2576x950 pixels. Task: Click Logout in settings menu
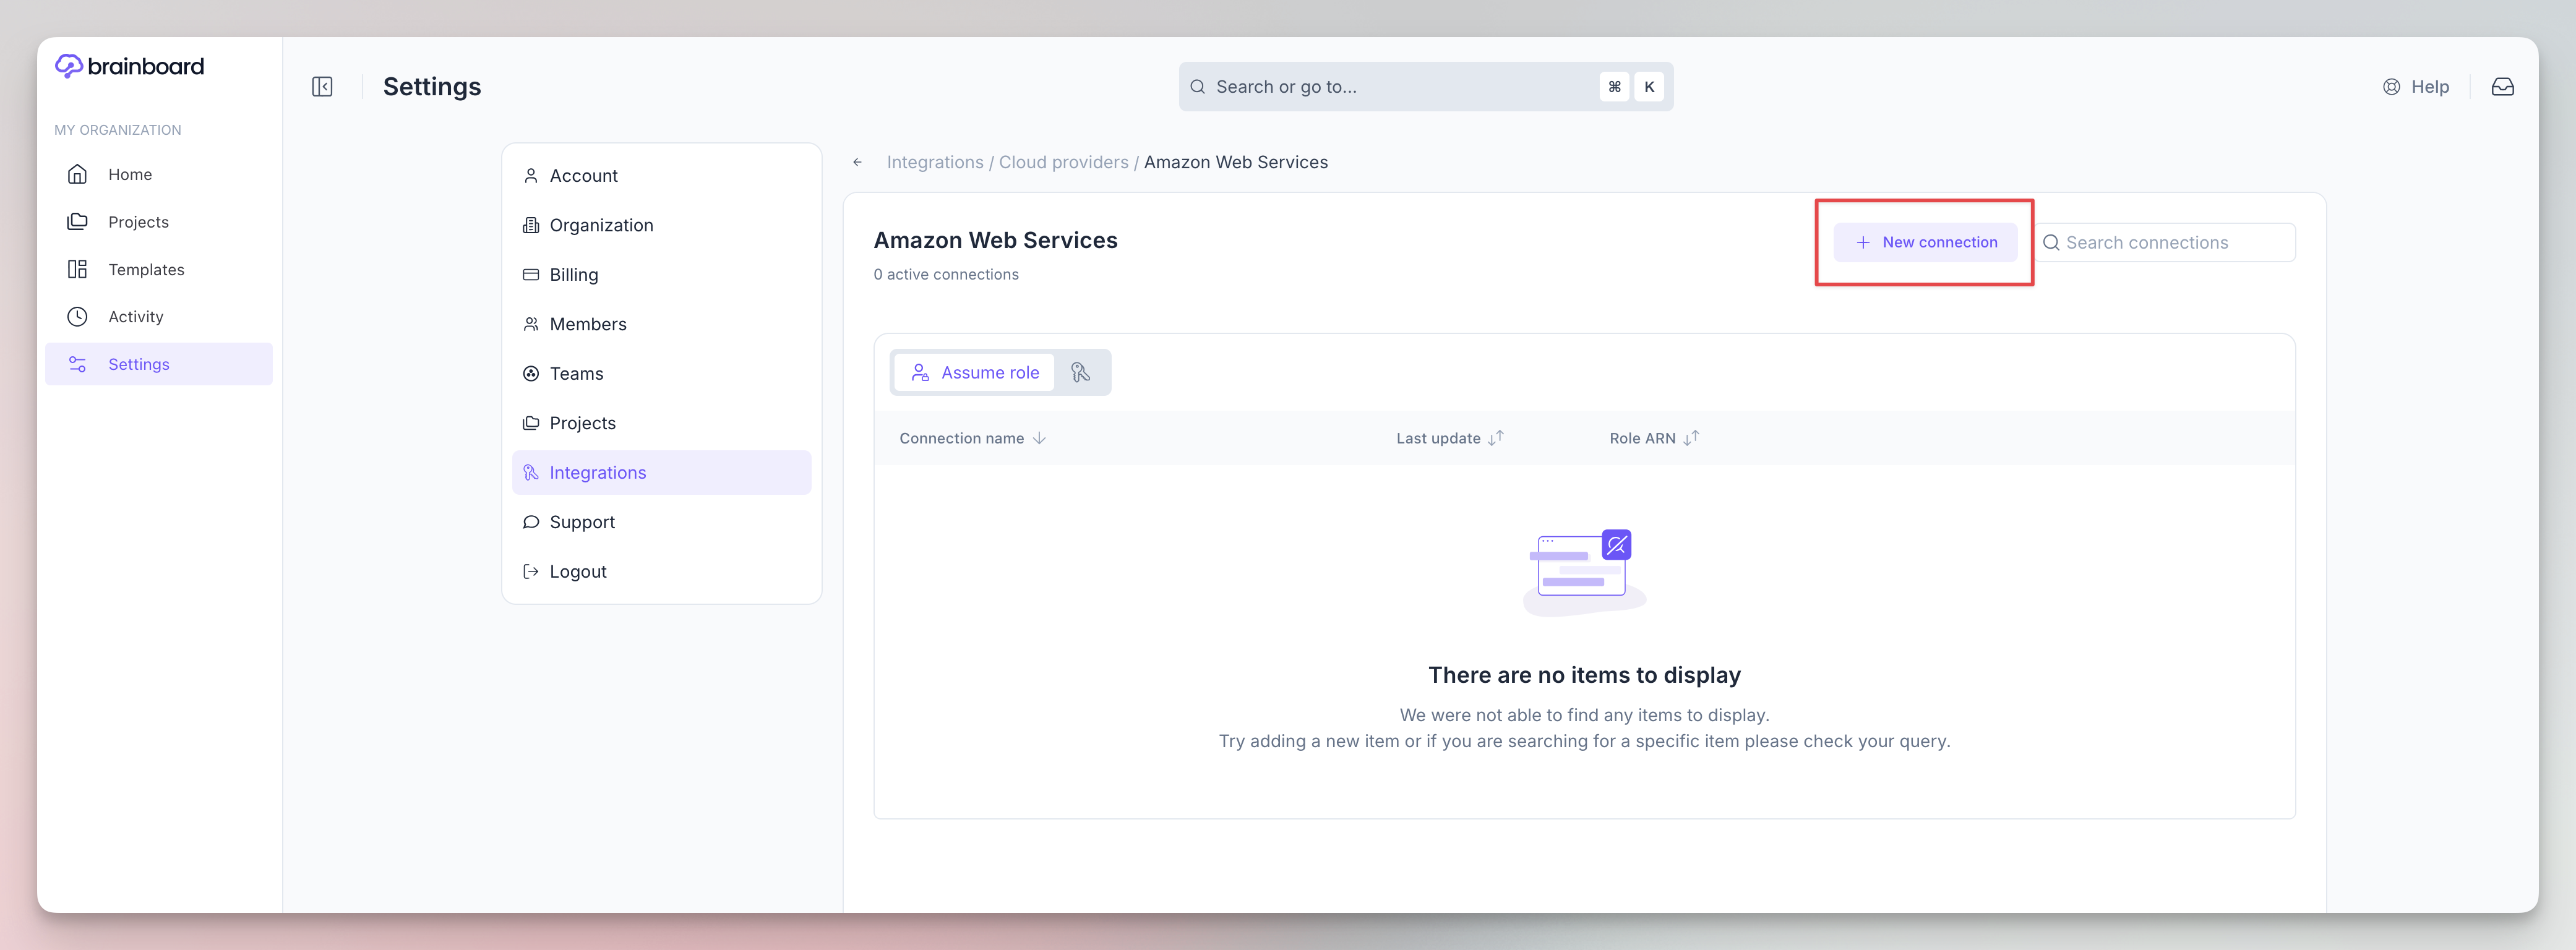click(x=577, y=571)
